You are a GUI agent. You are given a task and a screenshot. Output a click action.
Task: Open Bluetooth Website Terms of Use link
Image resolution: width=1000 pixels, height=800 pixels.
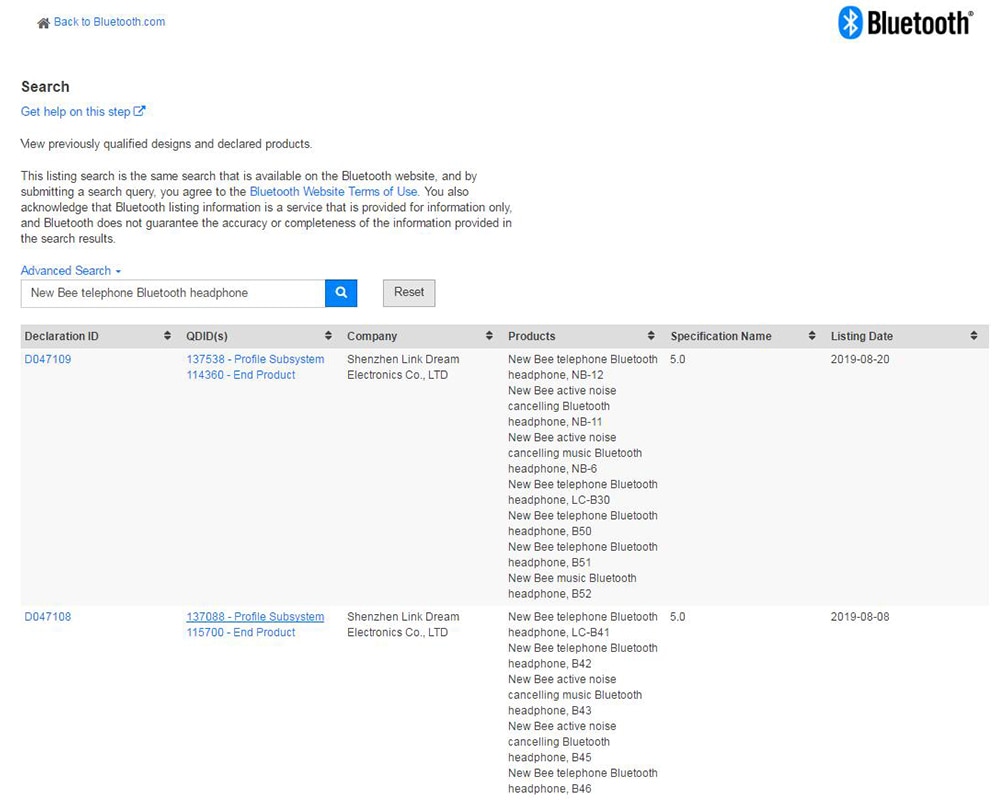tap(334, 191)
